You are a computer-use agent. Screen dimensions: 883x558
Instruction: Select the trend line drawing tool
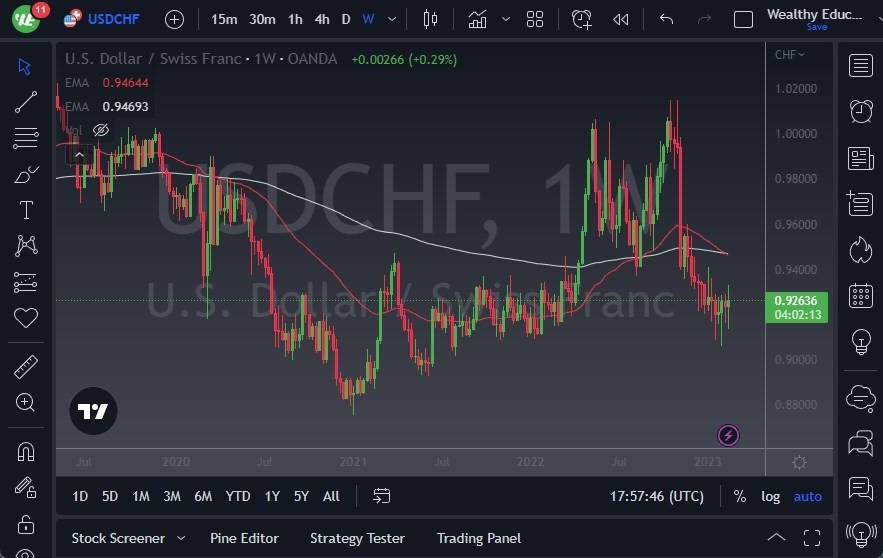[25, 102]
